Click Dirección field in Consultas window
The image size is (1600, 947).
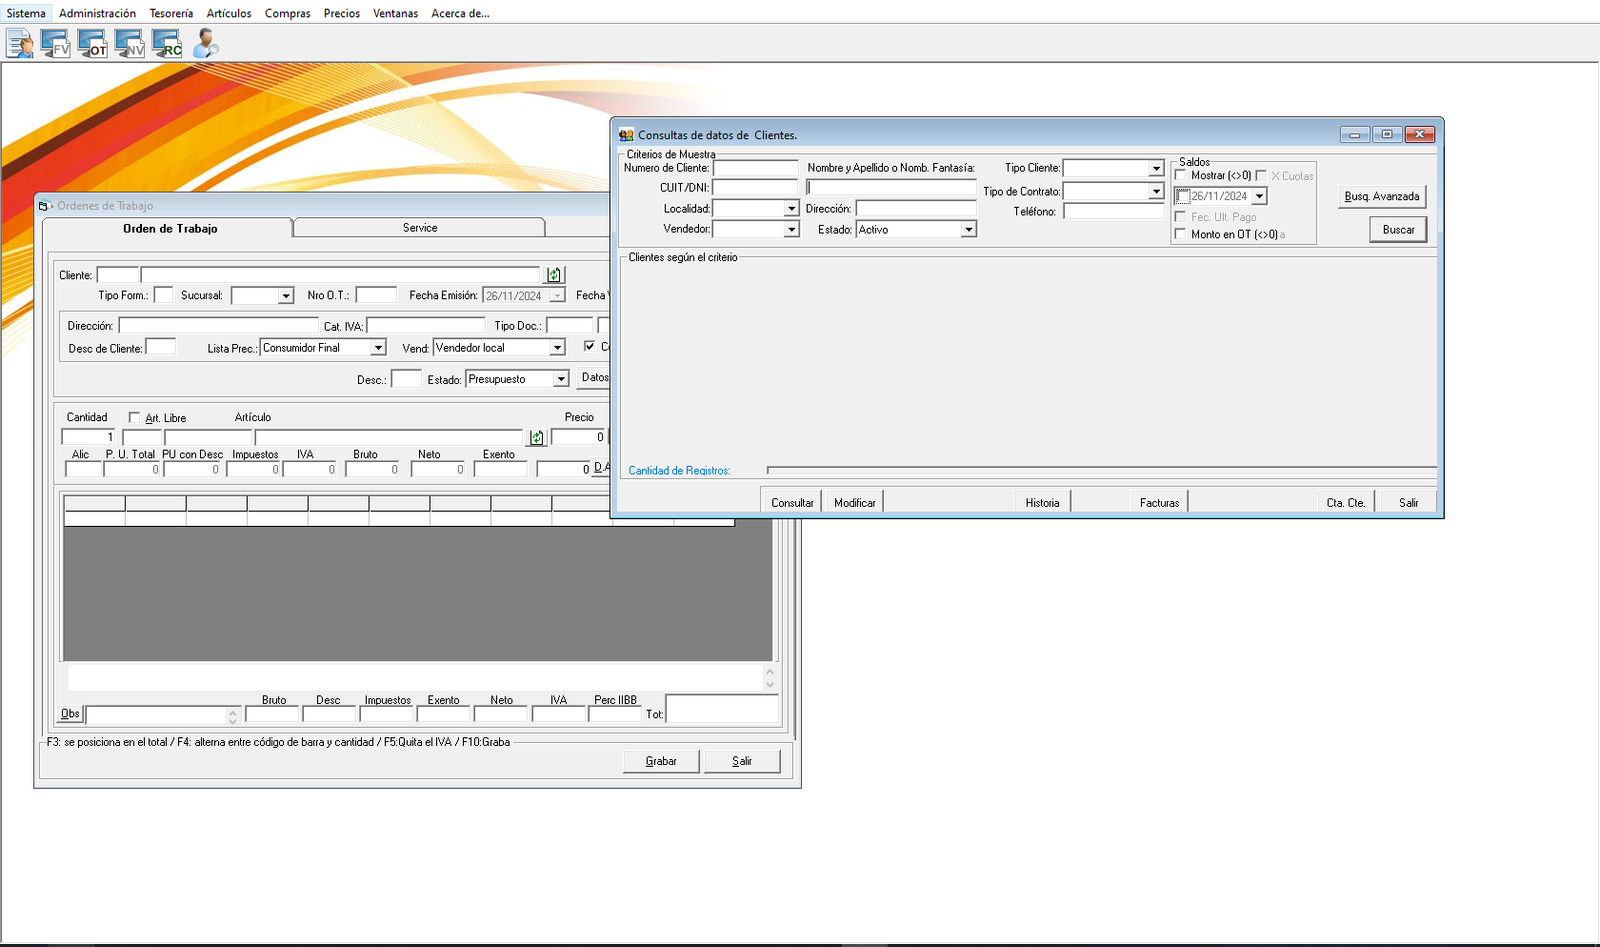pos(916,208)
